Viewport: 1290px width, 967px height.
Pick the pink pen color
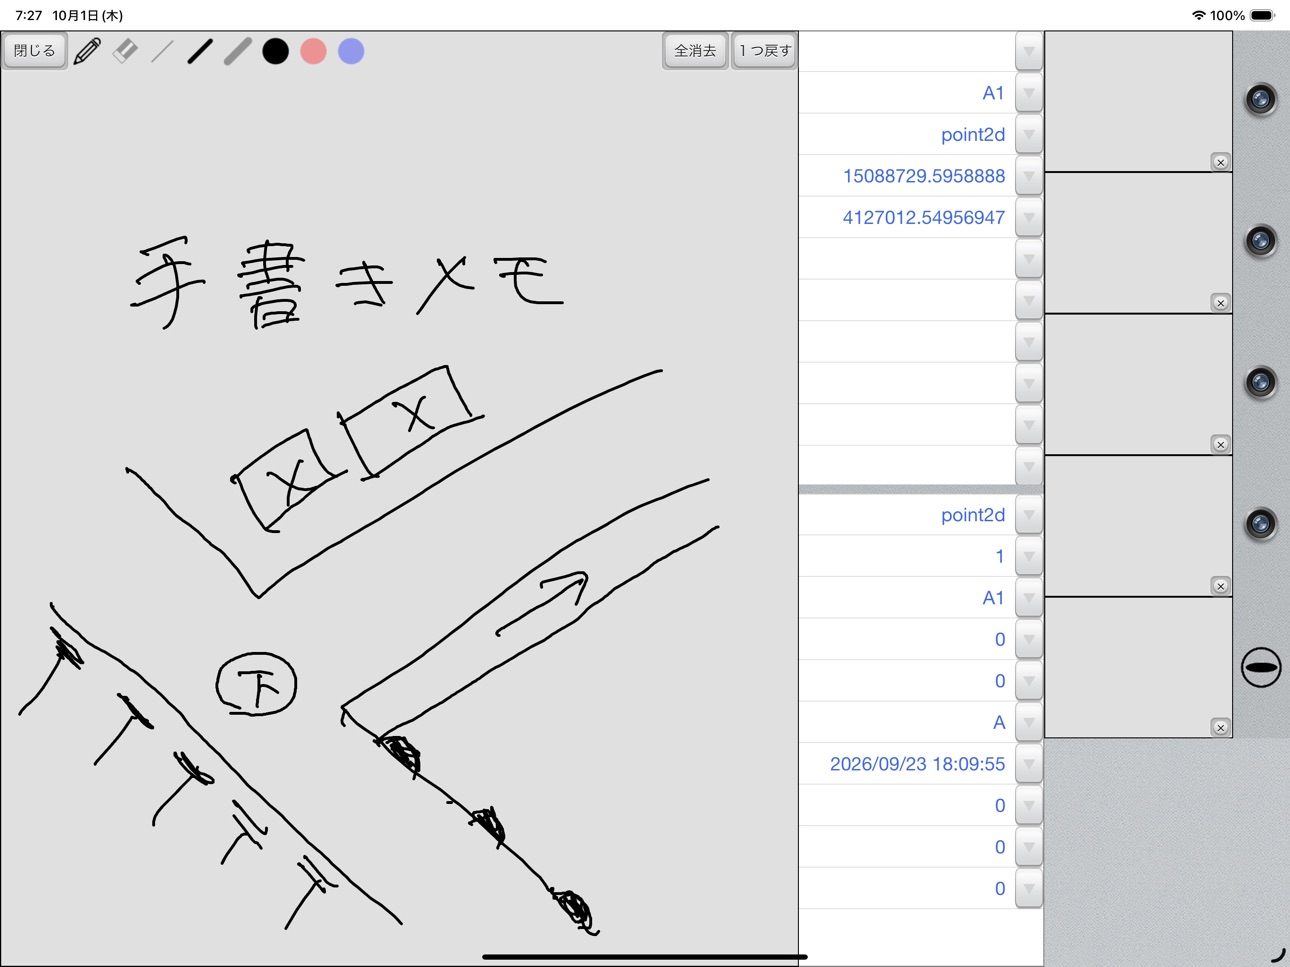(313, 51)
